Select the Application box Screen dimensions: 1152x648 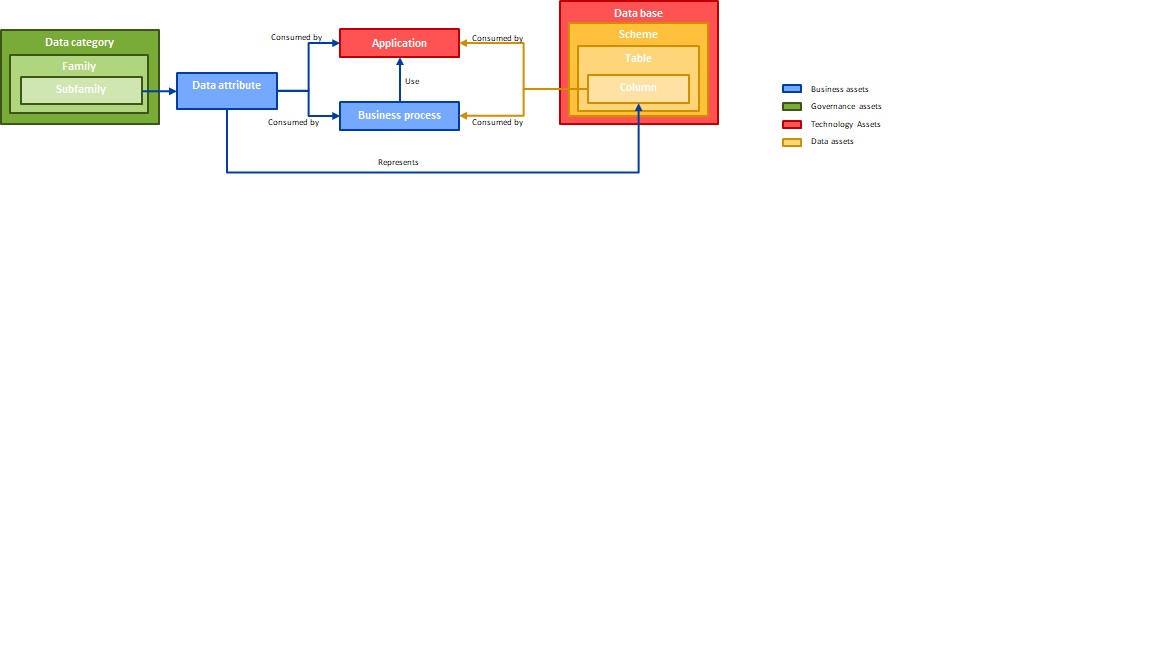tap(399, 43)
